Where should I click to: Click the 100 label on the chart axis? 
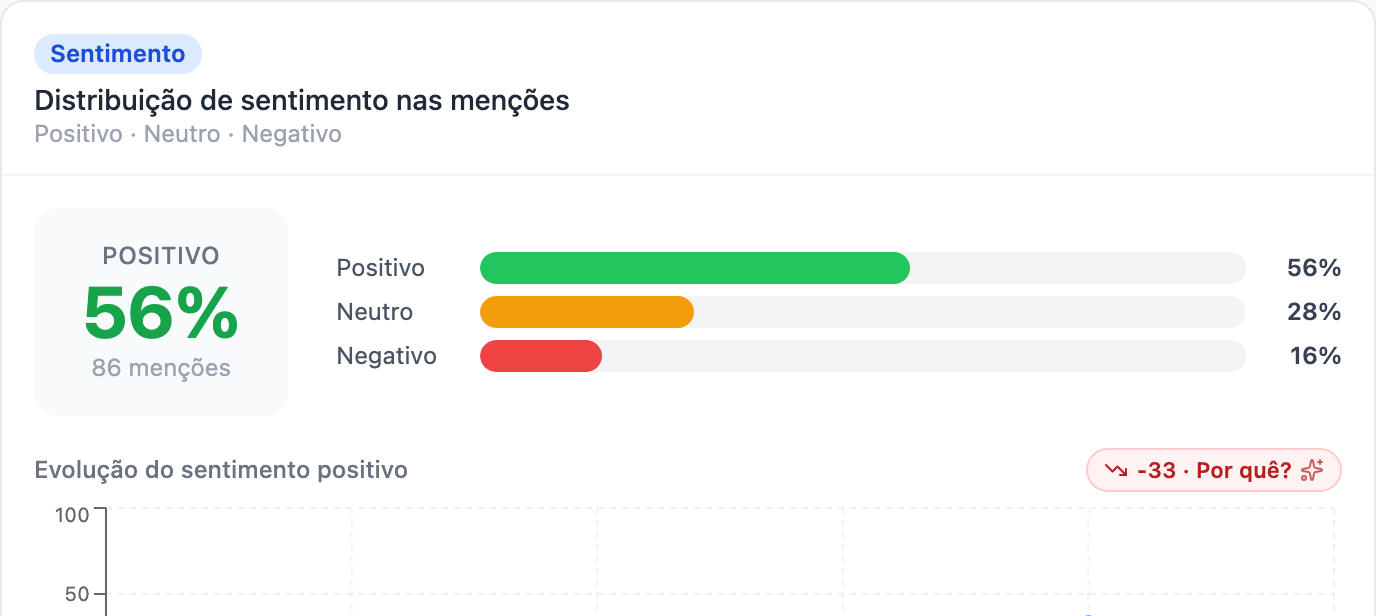click(x=72, y=516)
